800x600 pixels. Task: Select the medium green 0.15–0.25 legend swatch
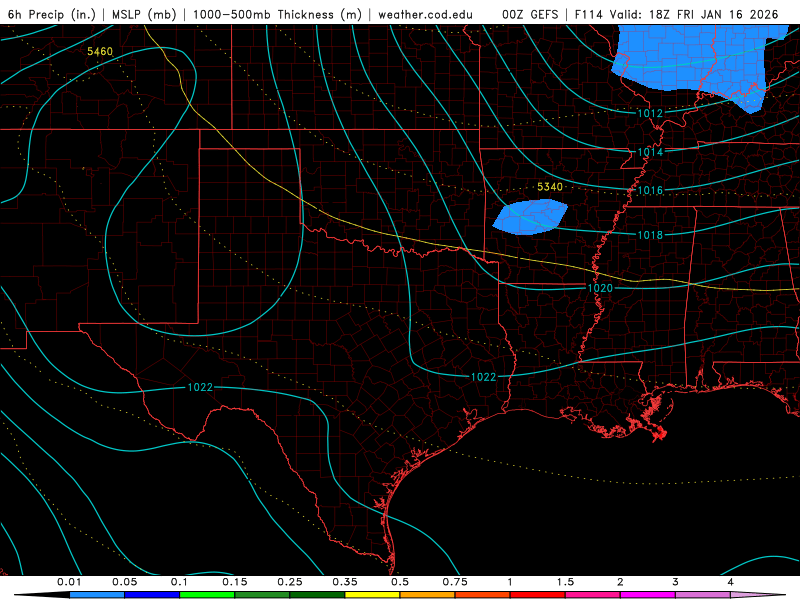pyautogui.click(x=262, y=595)
